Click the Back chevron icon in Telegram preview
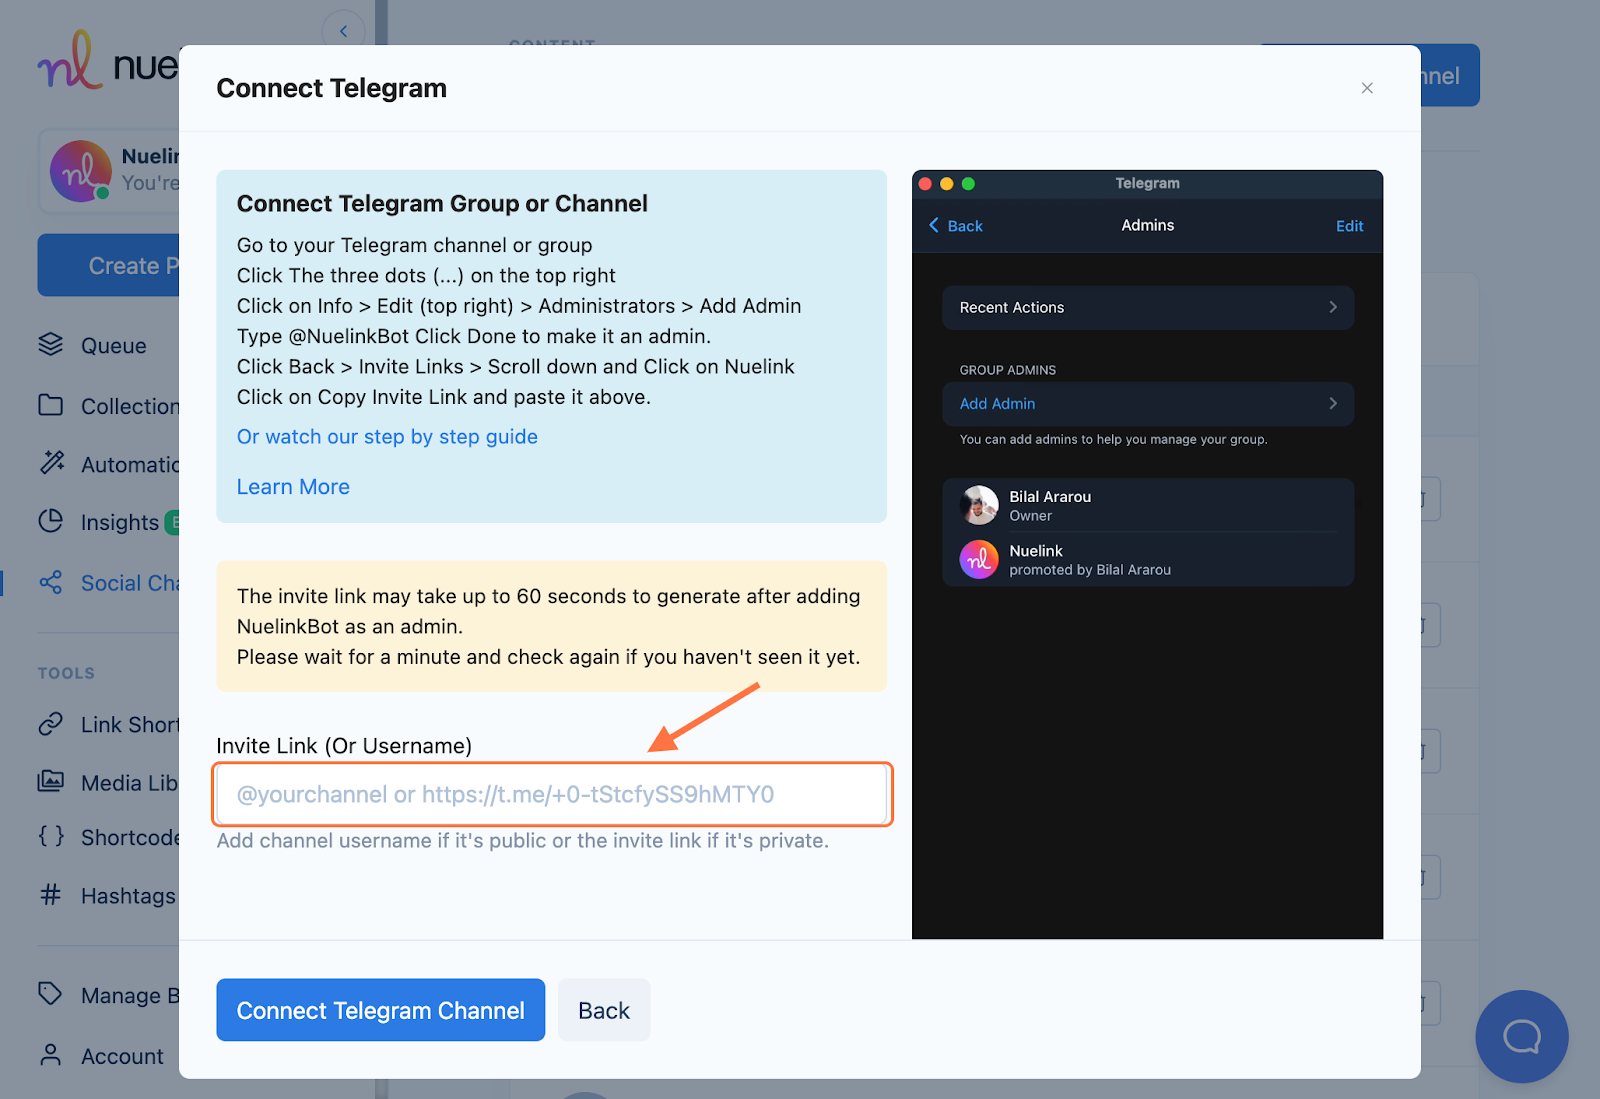The height and width of the screenshot is (1099, 1600). [934, 225]
